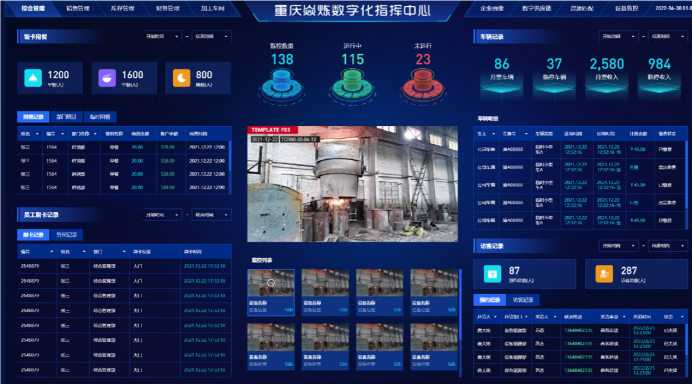Screen dimensions: 692x385
Task: Select the second tab beside 刷卡记录
Action: click(67, 234)
